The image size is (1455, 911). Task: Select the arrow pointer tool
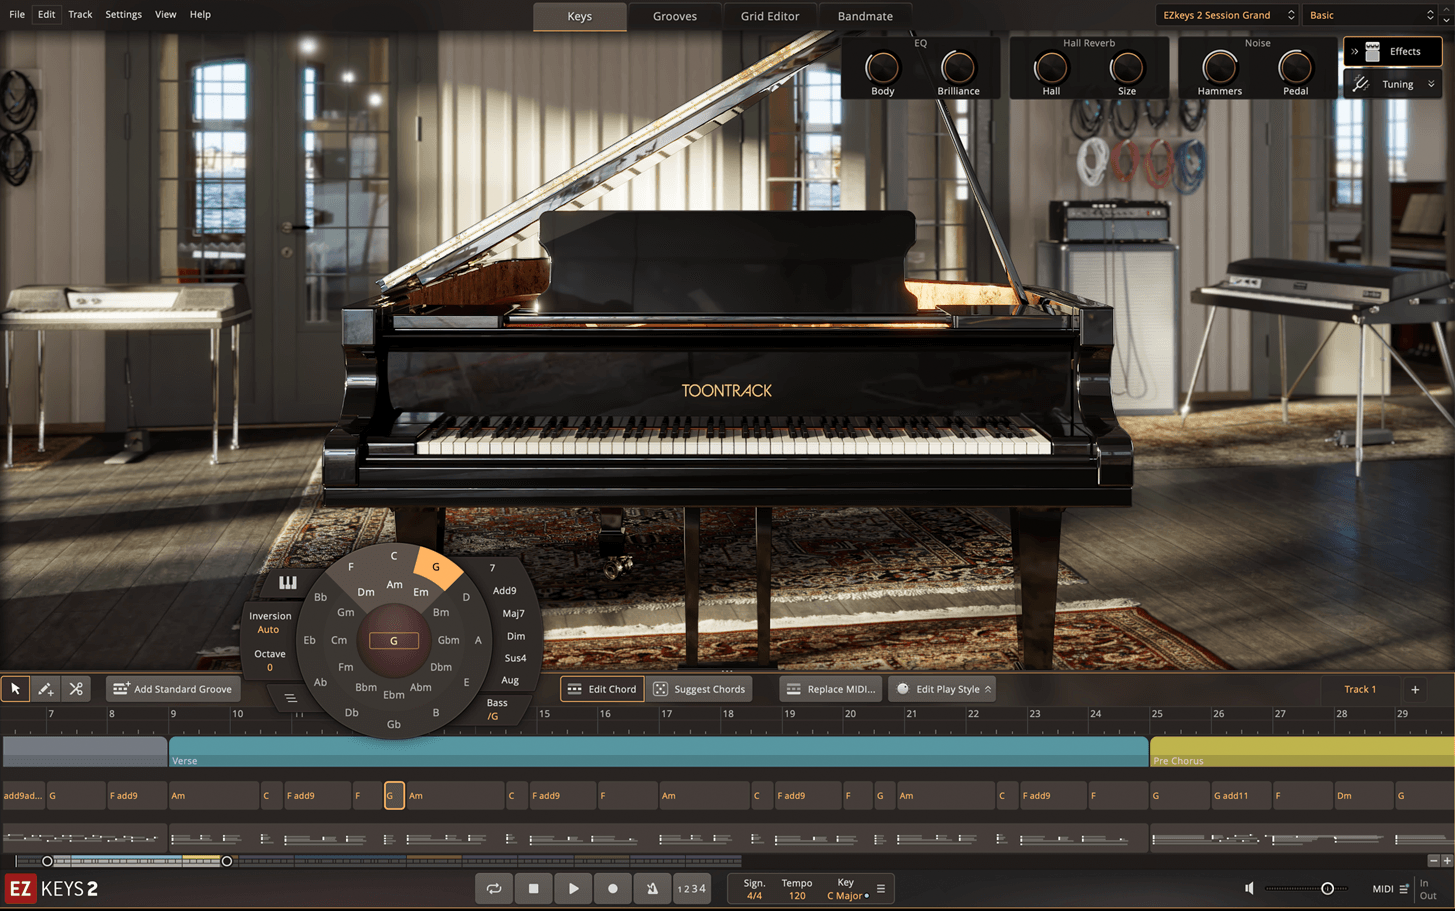coord(16,689)
